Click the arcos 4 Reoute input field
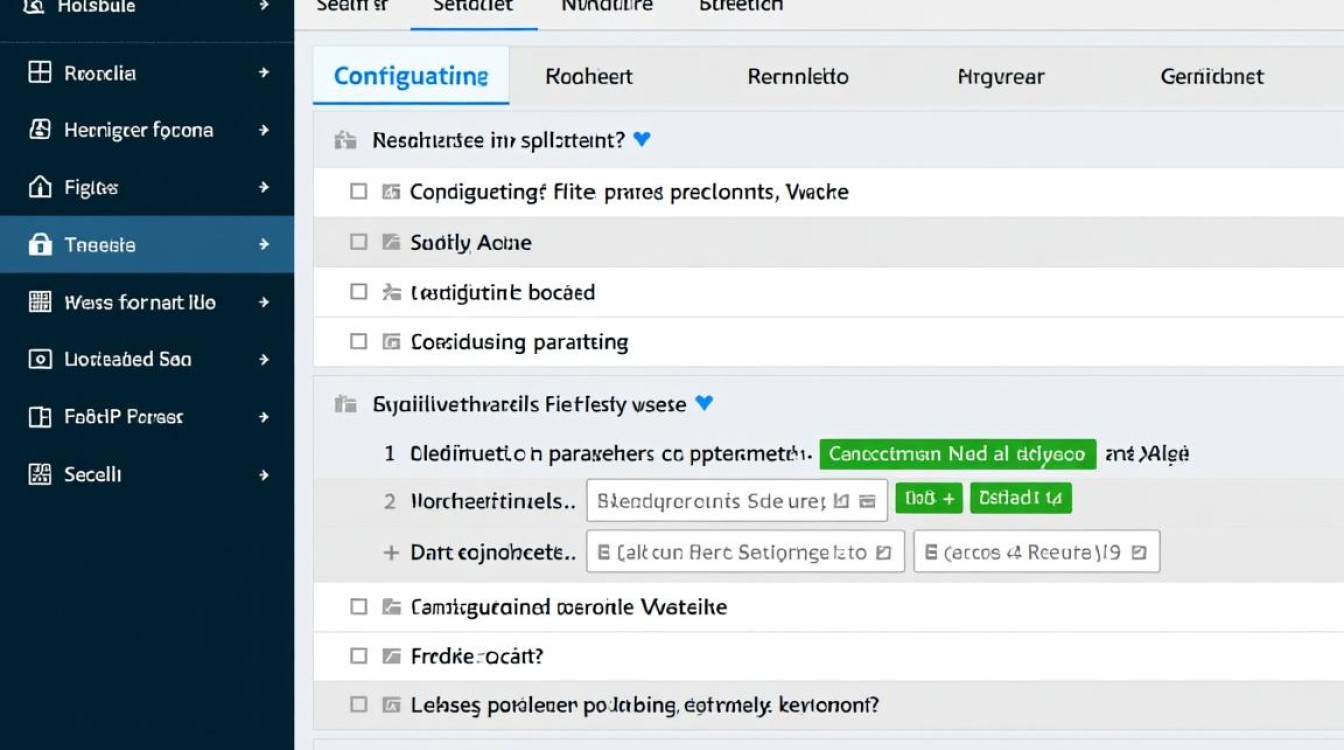 coord(1037,551)
